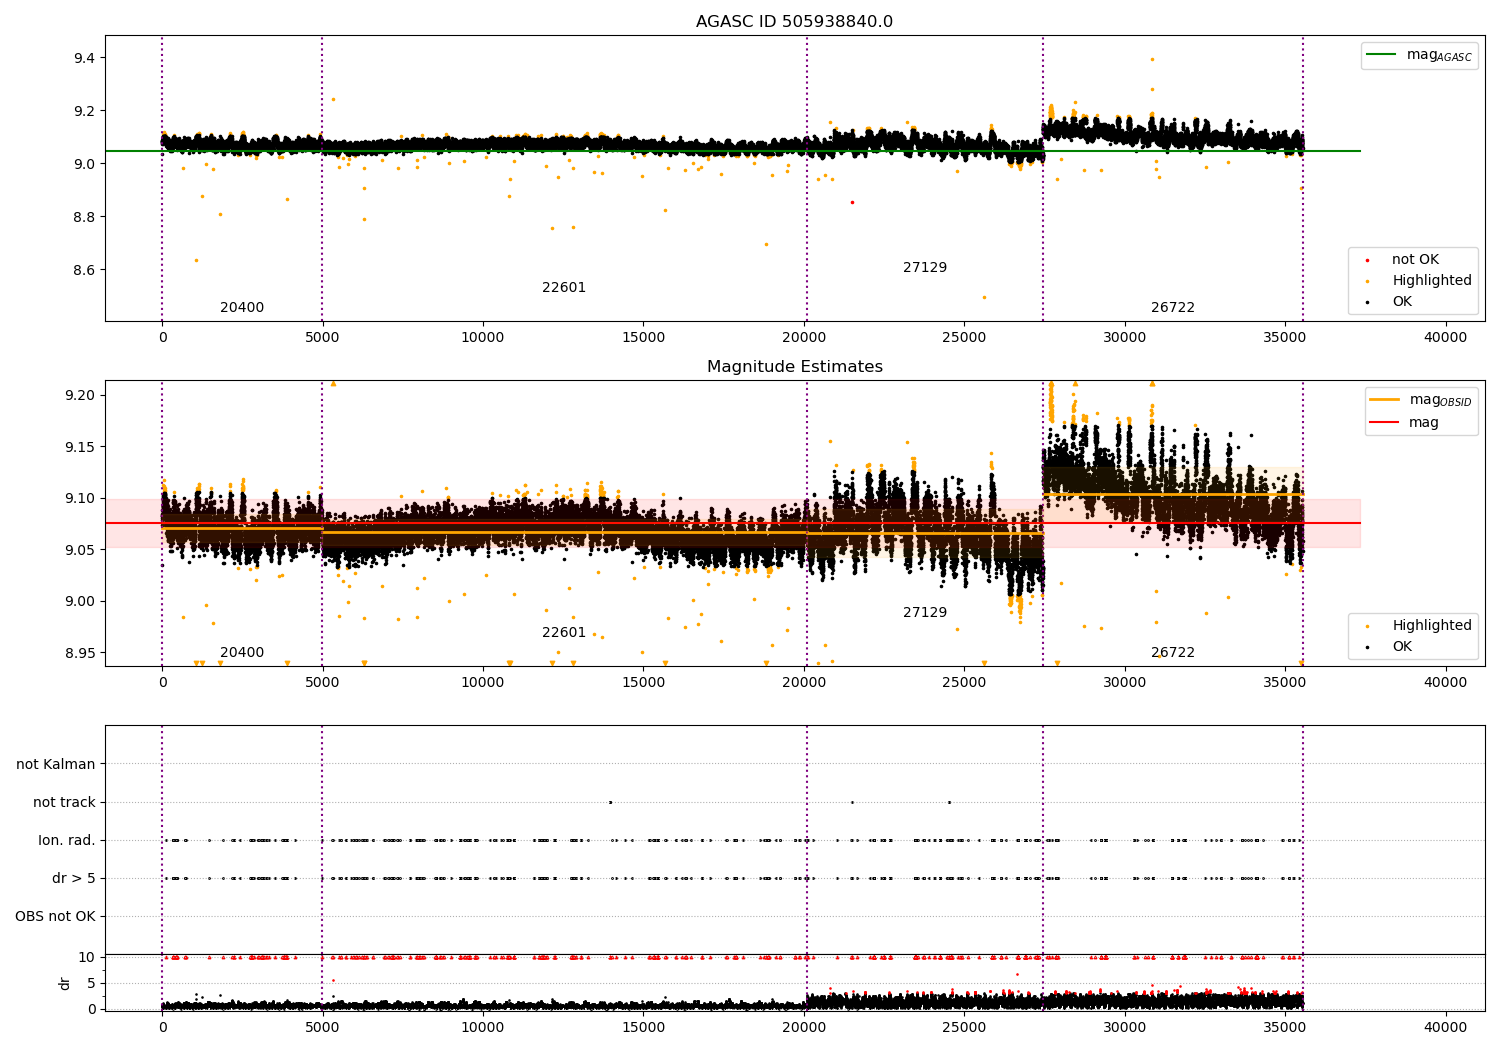Click the mag OBSID legend label
Screen dimensions: 1500x1050
[1441, 400]
